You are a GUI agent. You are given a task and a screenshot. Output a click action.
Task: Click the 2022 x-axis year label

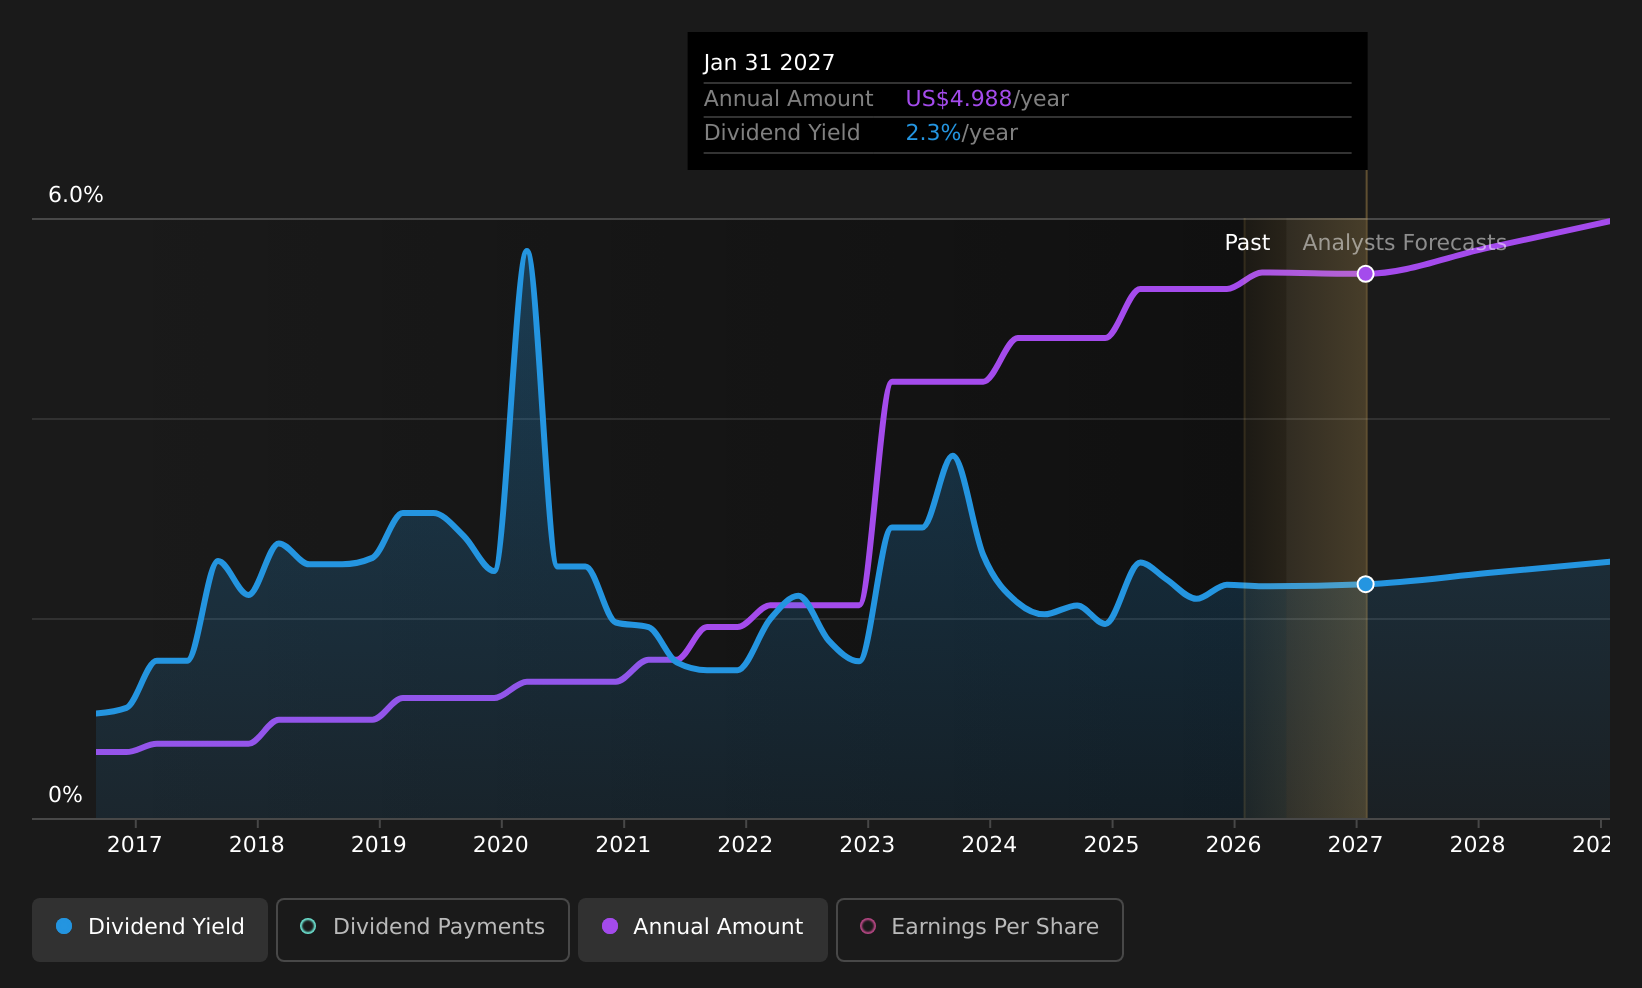(745, 845)
